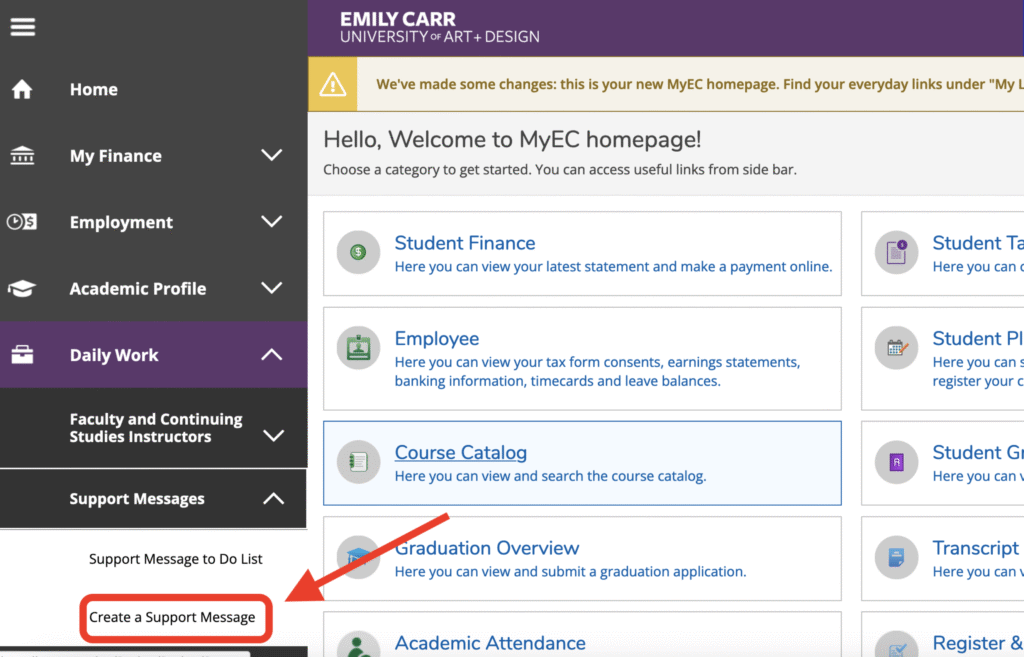
Task: Click the Academic Profile graduation cap icon
Action: [x=22, y=289]
